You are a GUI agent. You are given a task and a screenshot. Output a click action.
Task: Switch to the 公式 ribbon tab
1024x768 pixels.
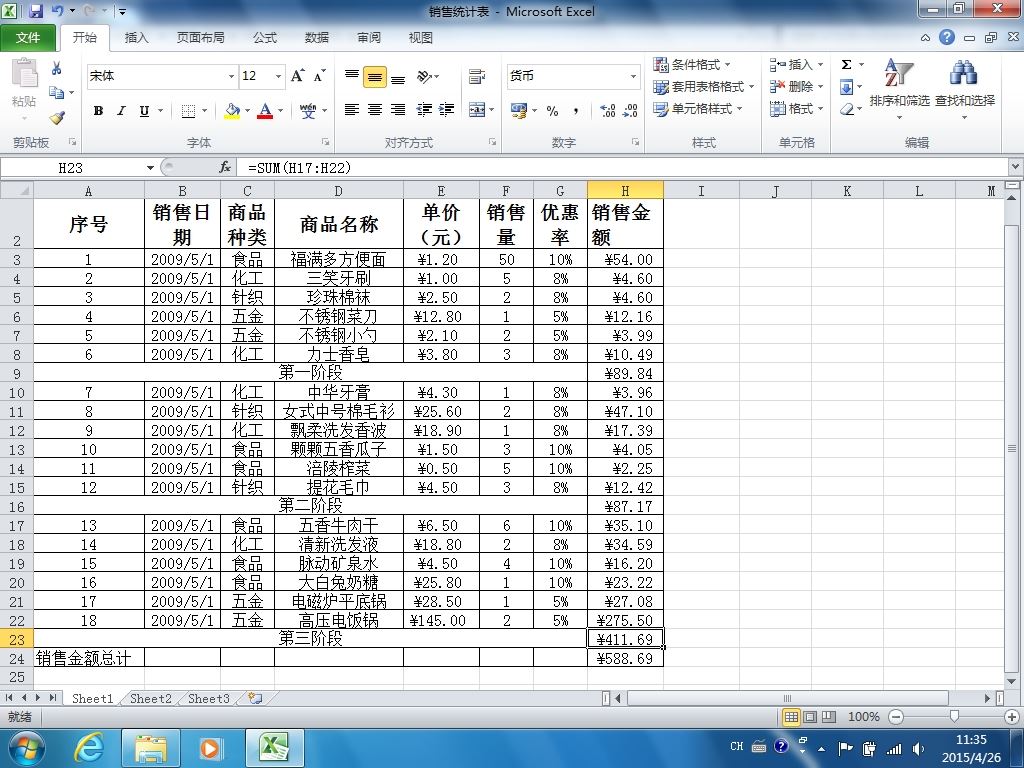tap(265, 37)
